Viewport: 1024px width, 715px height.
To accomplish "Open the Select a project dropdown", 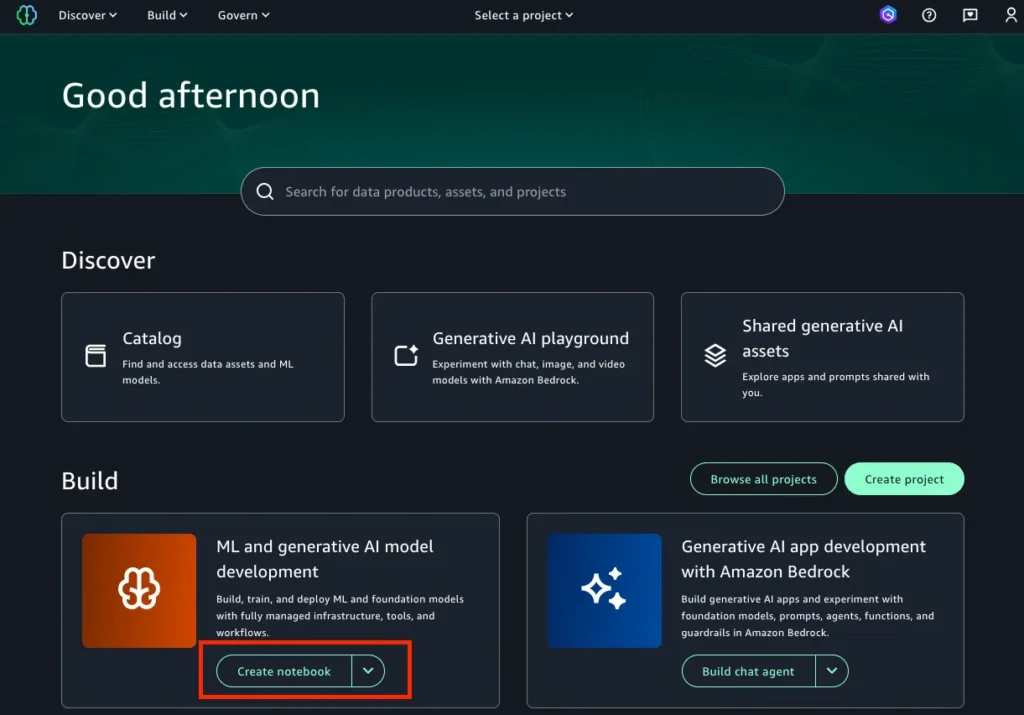I will (524, 15).
